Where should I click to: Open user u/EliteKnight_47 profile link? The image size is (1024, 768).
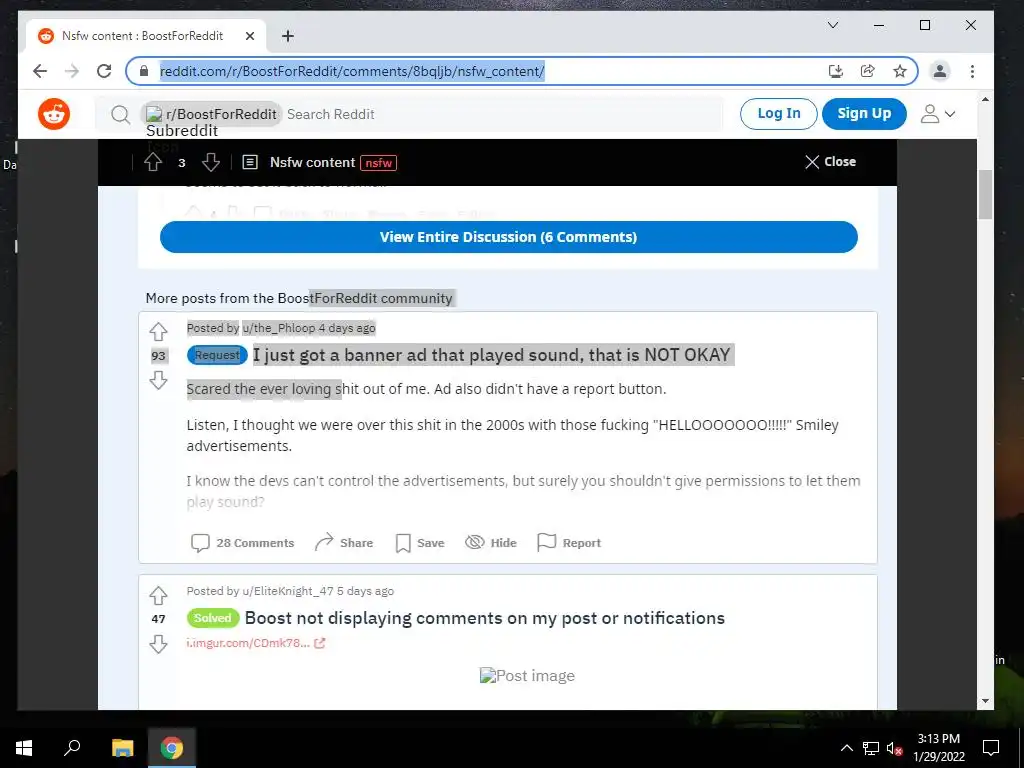point(288,591)
